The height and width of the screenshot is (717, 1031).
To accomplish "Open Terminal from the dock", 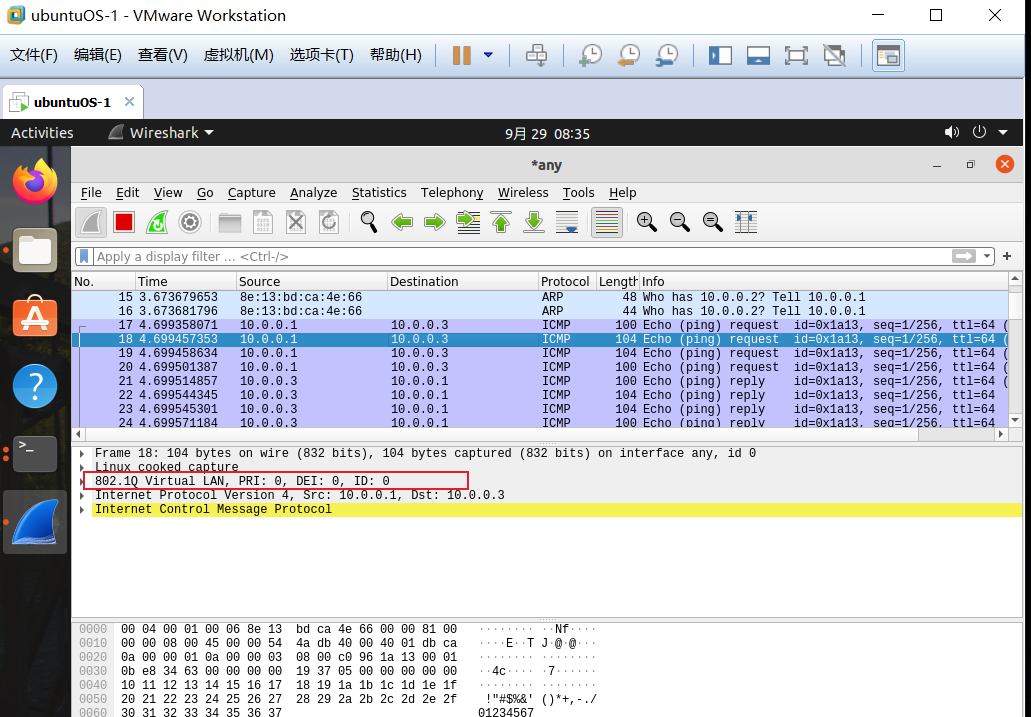I will [x=36, y=453].
